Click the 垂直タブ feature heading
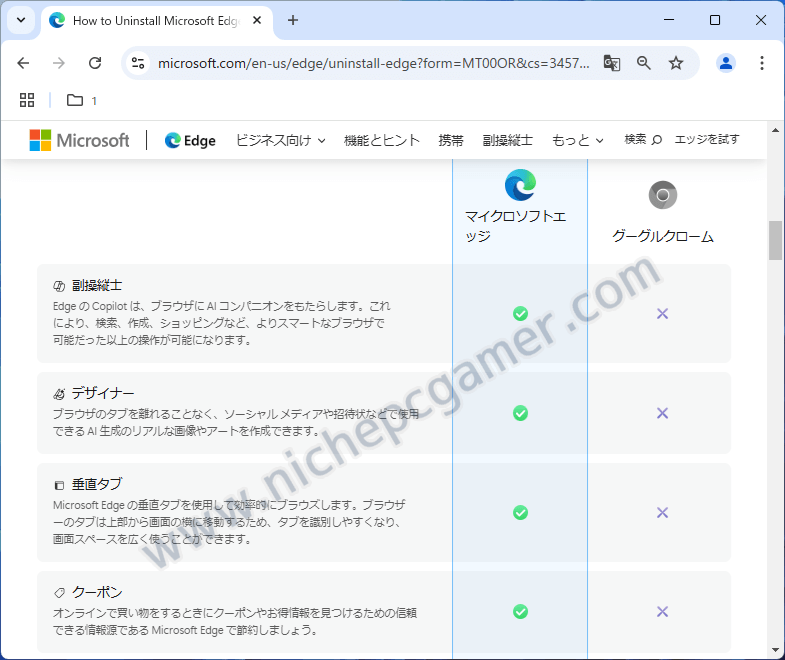Image resolution: width=785 pixels, height=660 pixels. [97, 484]
